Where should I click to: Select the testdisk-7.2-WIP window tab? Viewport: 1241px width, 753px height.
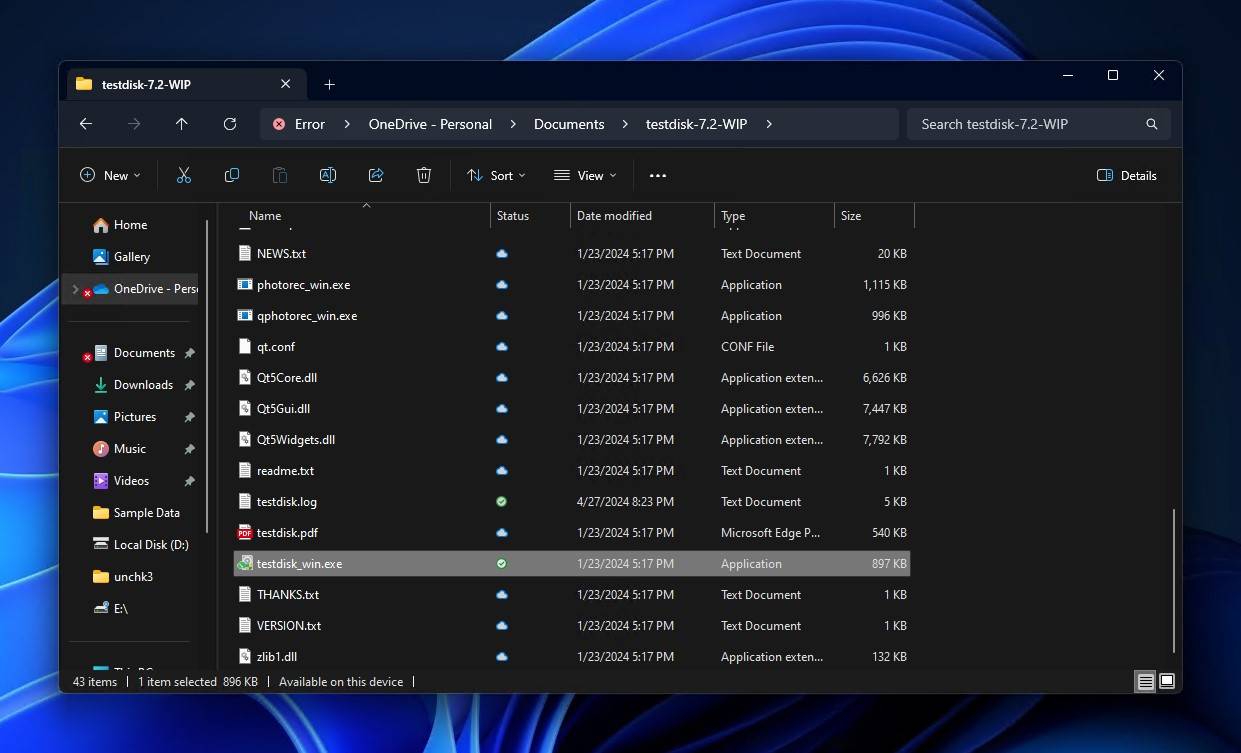click(x=185, y=85)
